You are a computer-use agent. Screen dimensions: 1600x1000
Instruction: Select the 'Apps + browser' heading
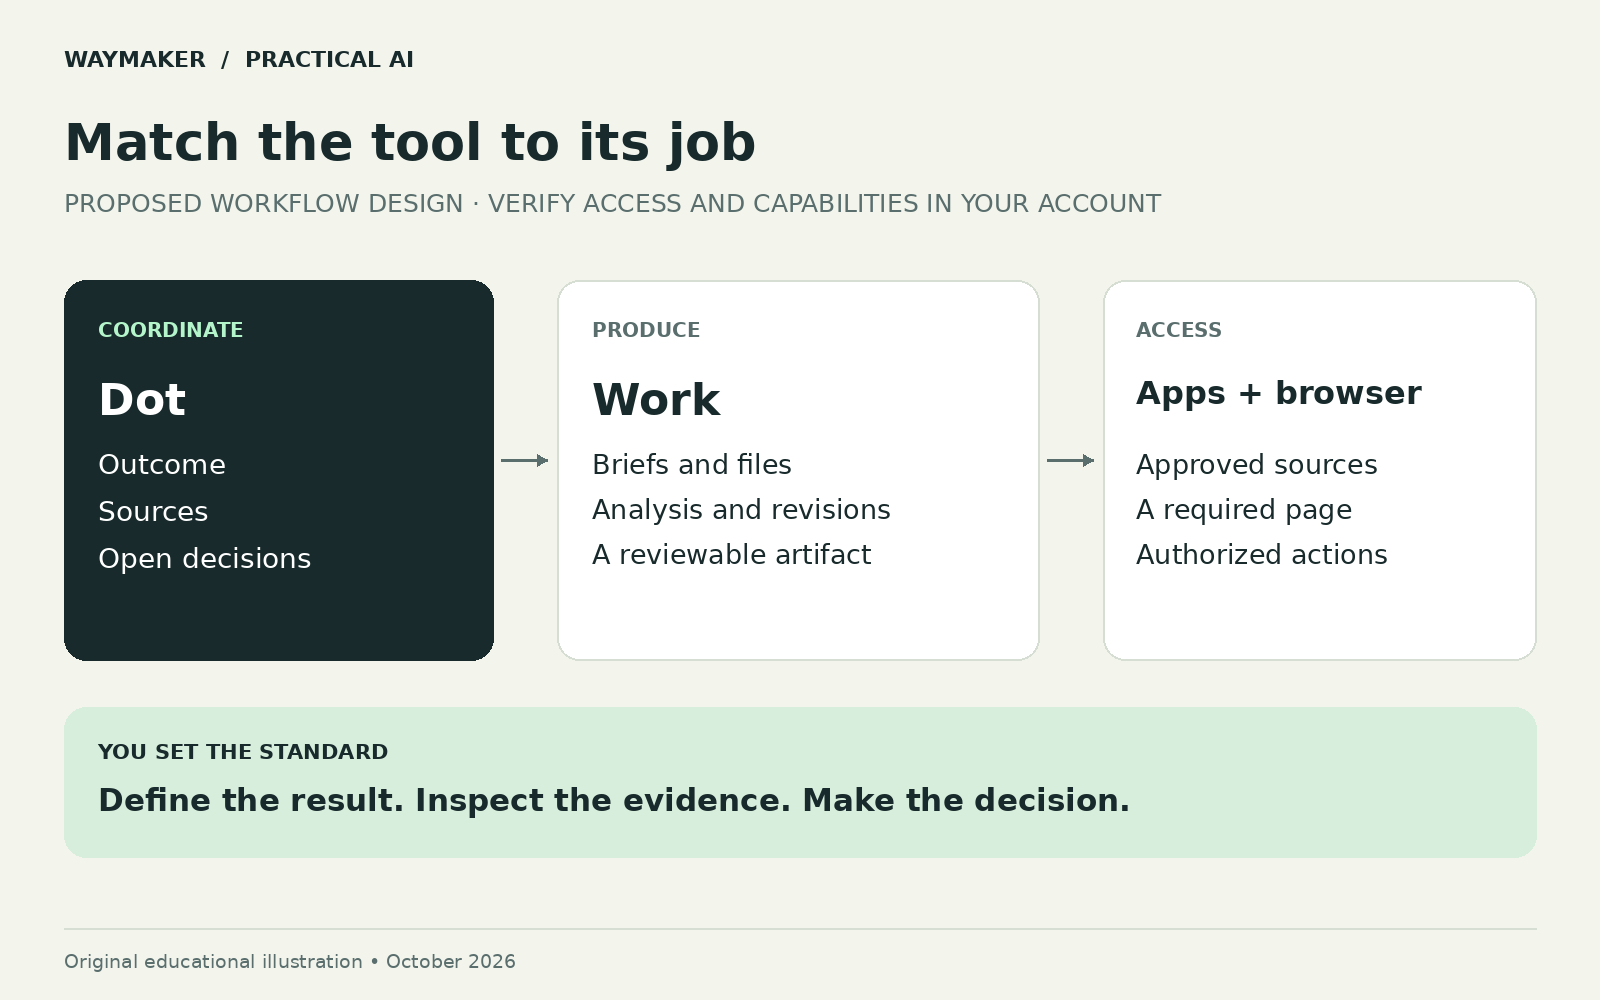point(1279,394)
